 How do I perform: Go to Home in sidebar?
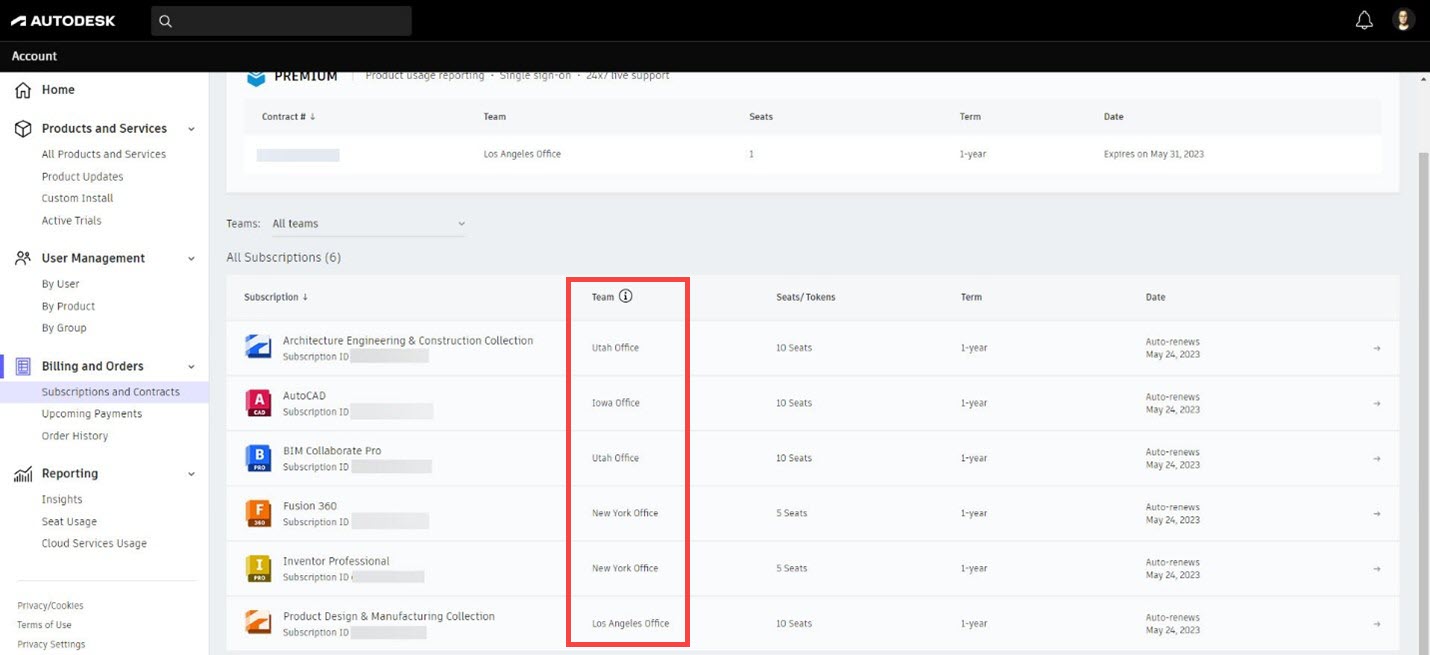pyautogui.click(x=58, y=90)
